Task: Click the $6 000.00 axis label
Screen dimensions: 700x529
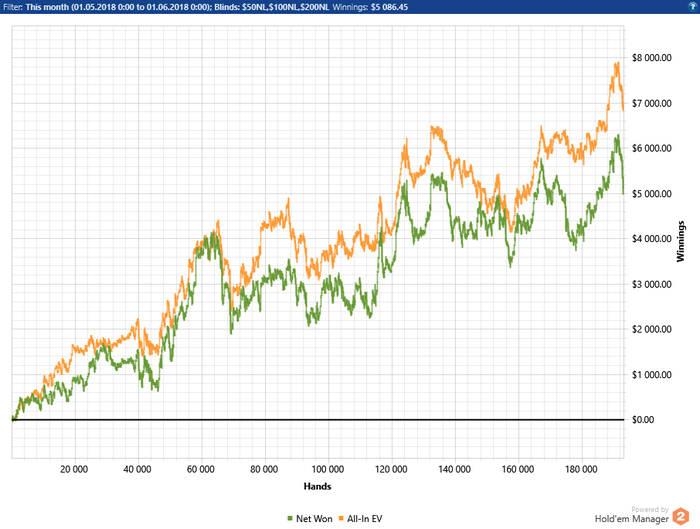Action: [652, 148]
